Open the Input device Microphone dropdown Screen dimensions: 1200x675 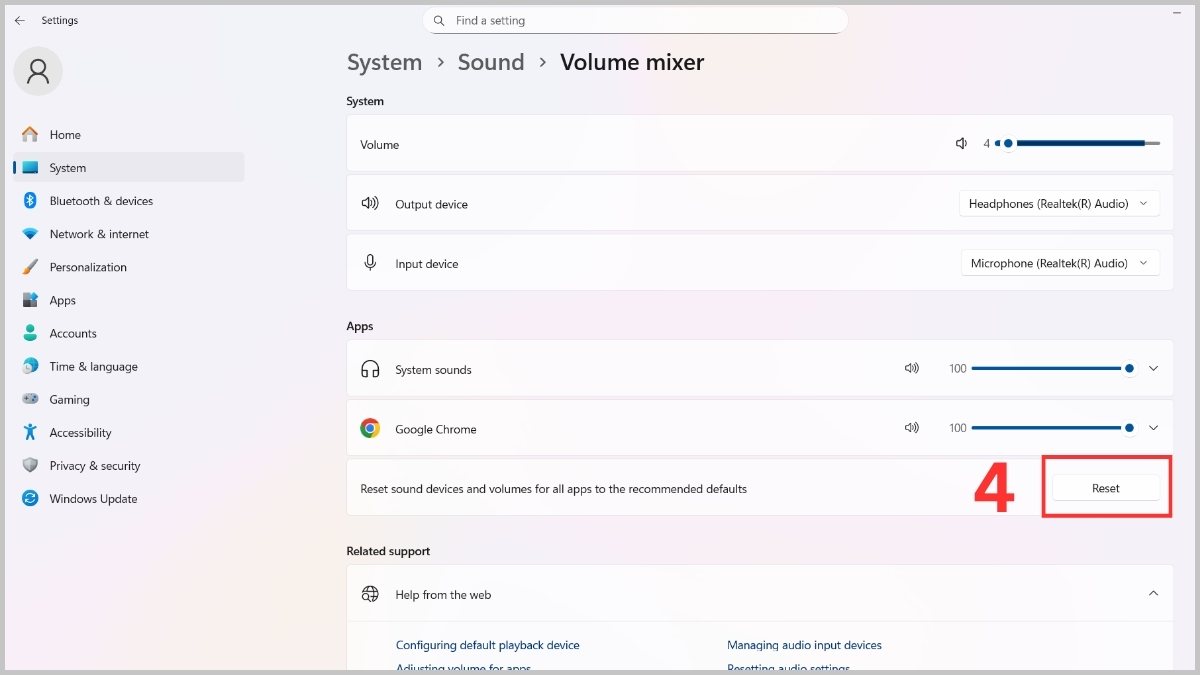(x=1059, y=264)
